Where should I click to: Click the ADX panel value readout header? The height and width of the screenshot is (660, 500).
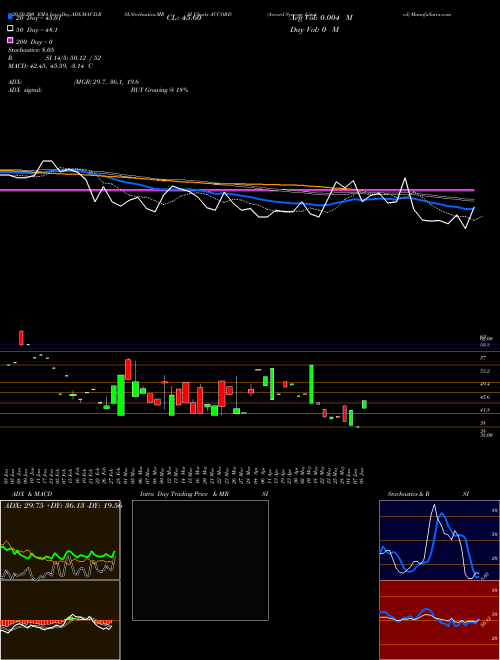63,506
